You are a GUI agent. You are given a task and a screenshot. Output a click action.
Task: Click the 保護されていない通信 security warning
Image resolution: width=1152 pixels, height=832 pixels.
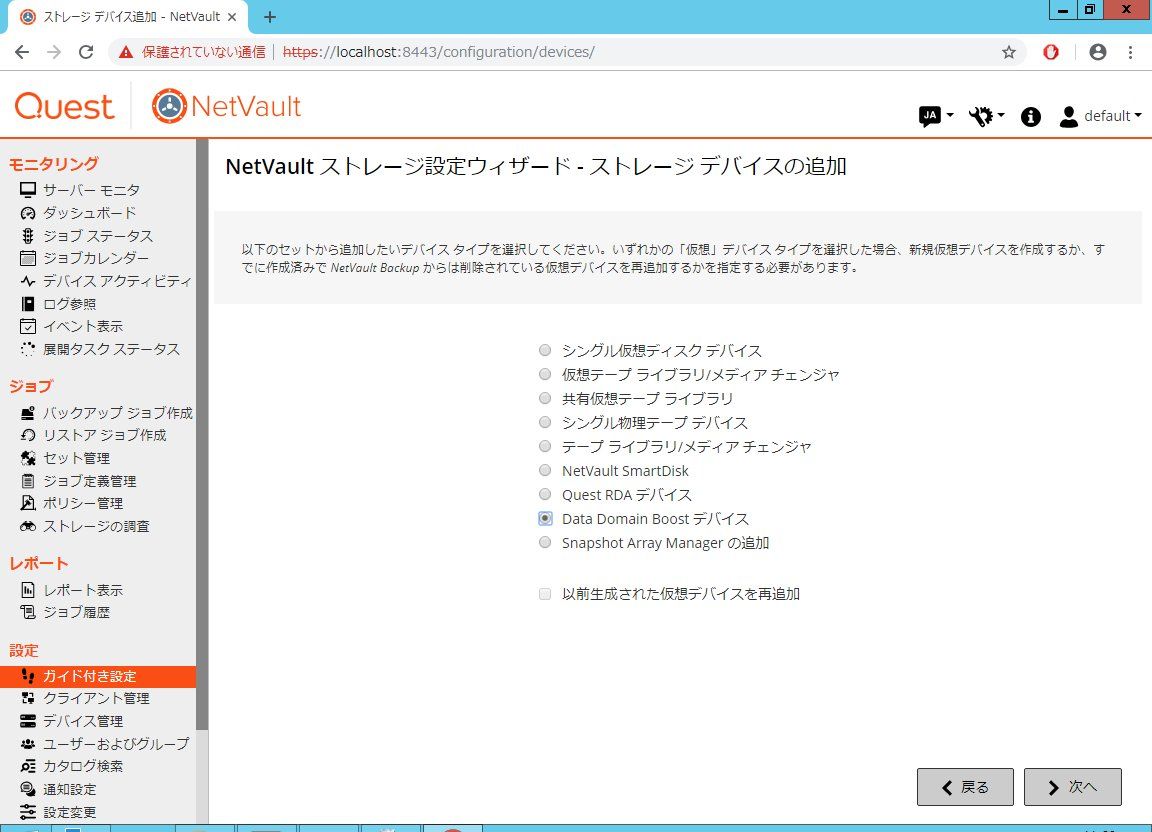[192, 52]
